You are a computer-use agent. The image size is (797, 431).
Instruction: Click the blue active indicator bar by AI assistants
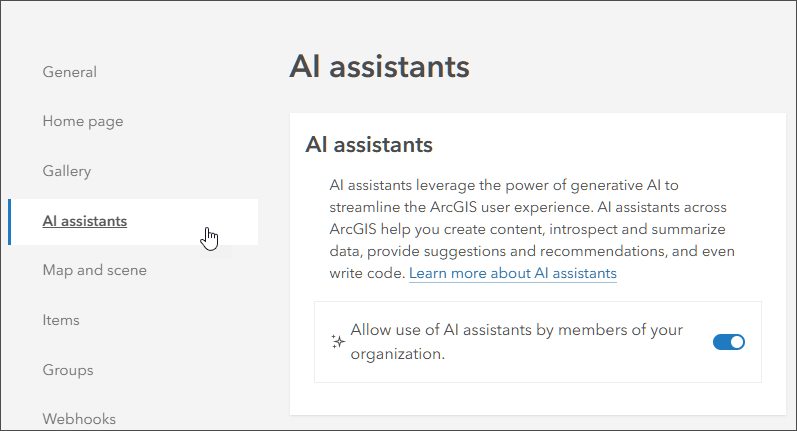(10, 221)
